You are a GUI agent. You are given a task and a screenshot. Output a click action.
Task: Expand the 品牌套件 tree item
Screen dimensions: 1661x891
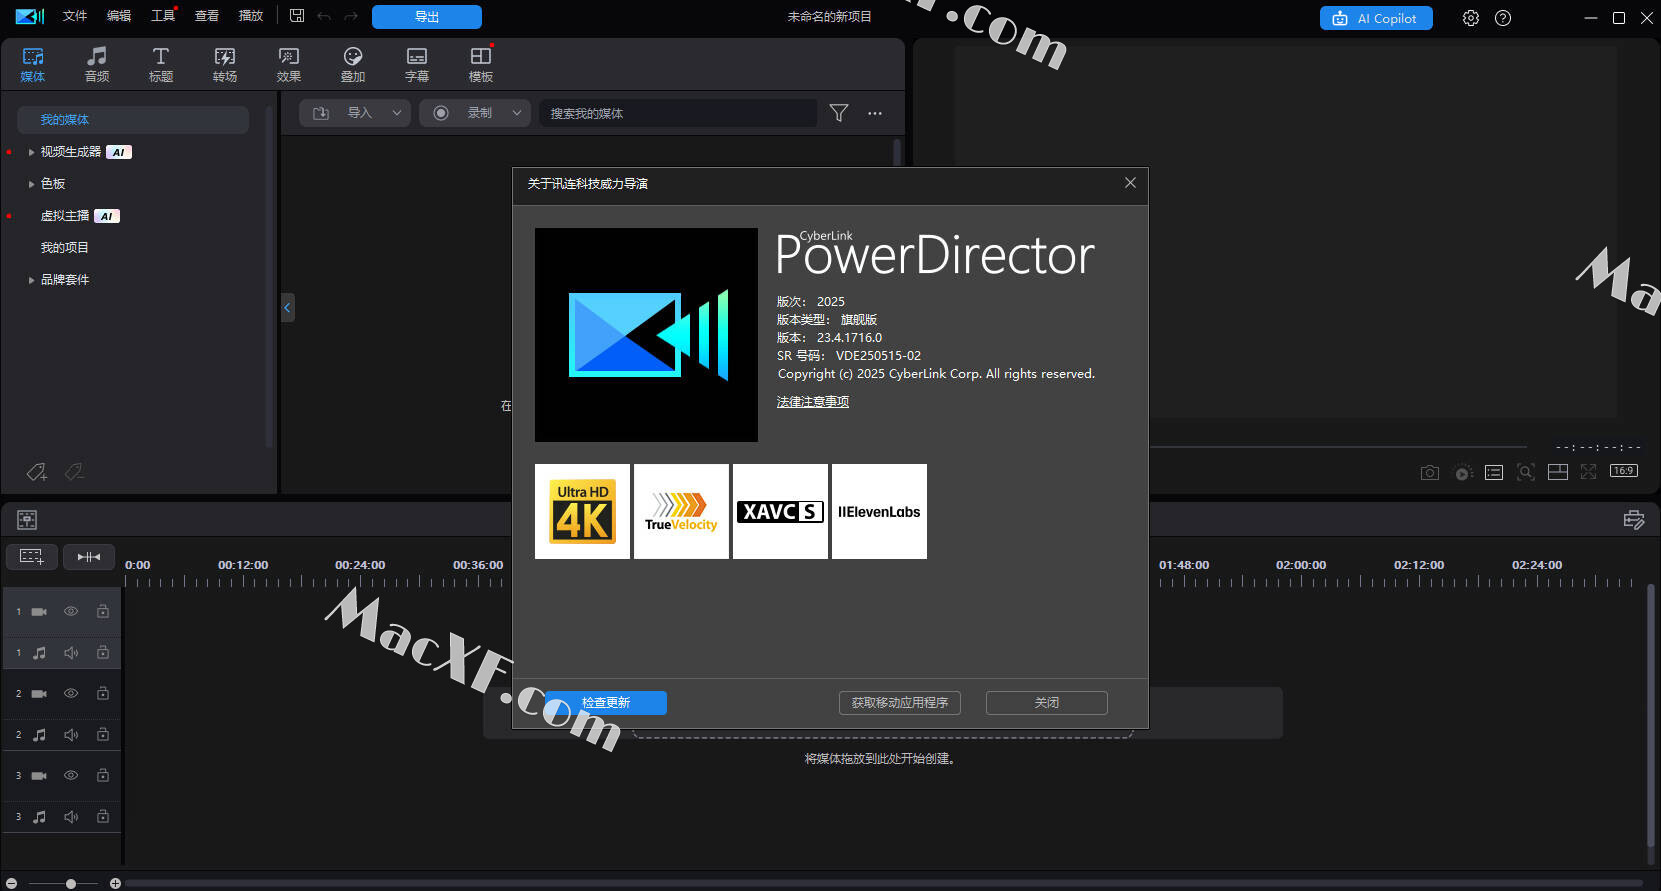(31, 280)
